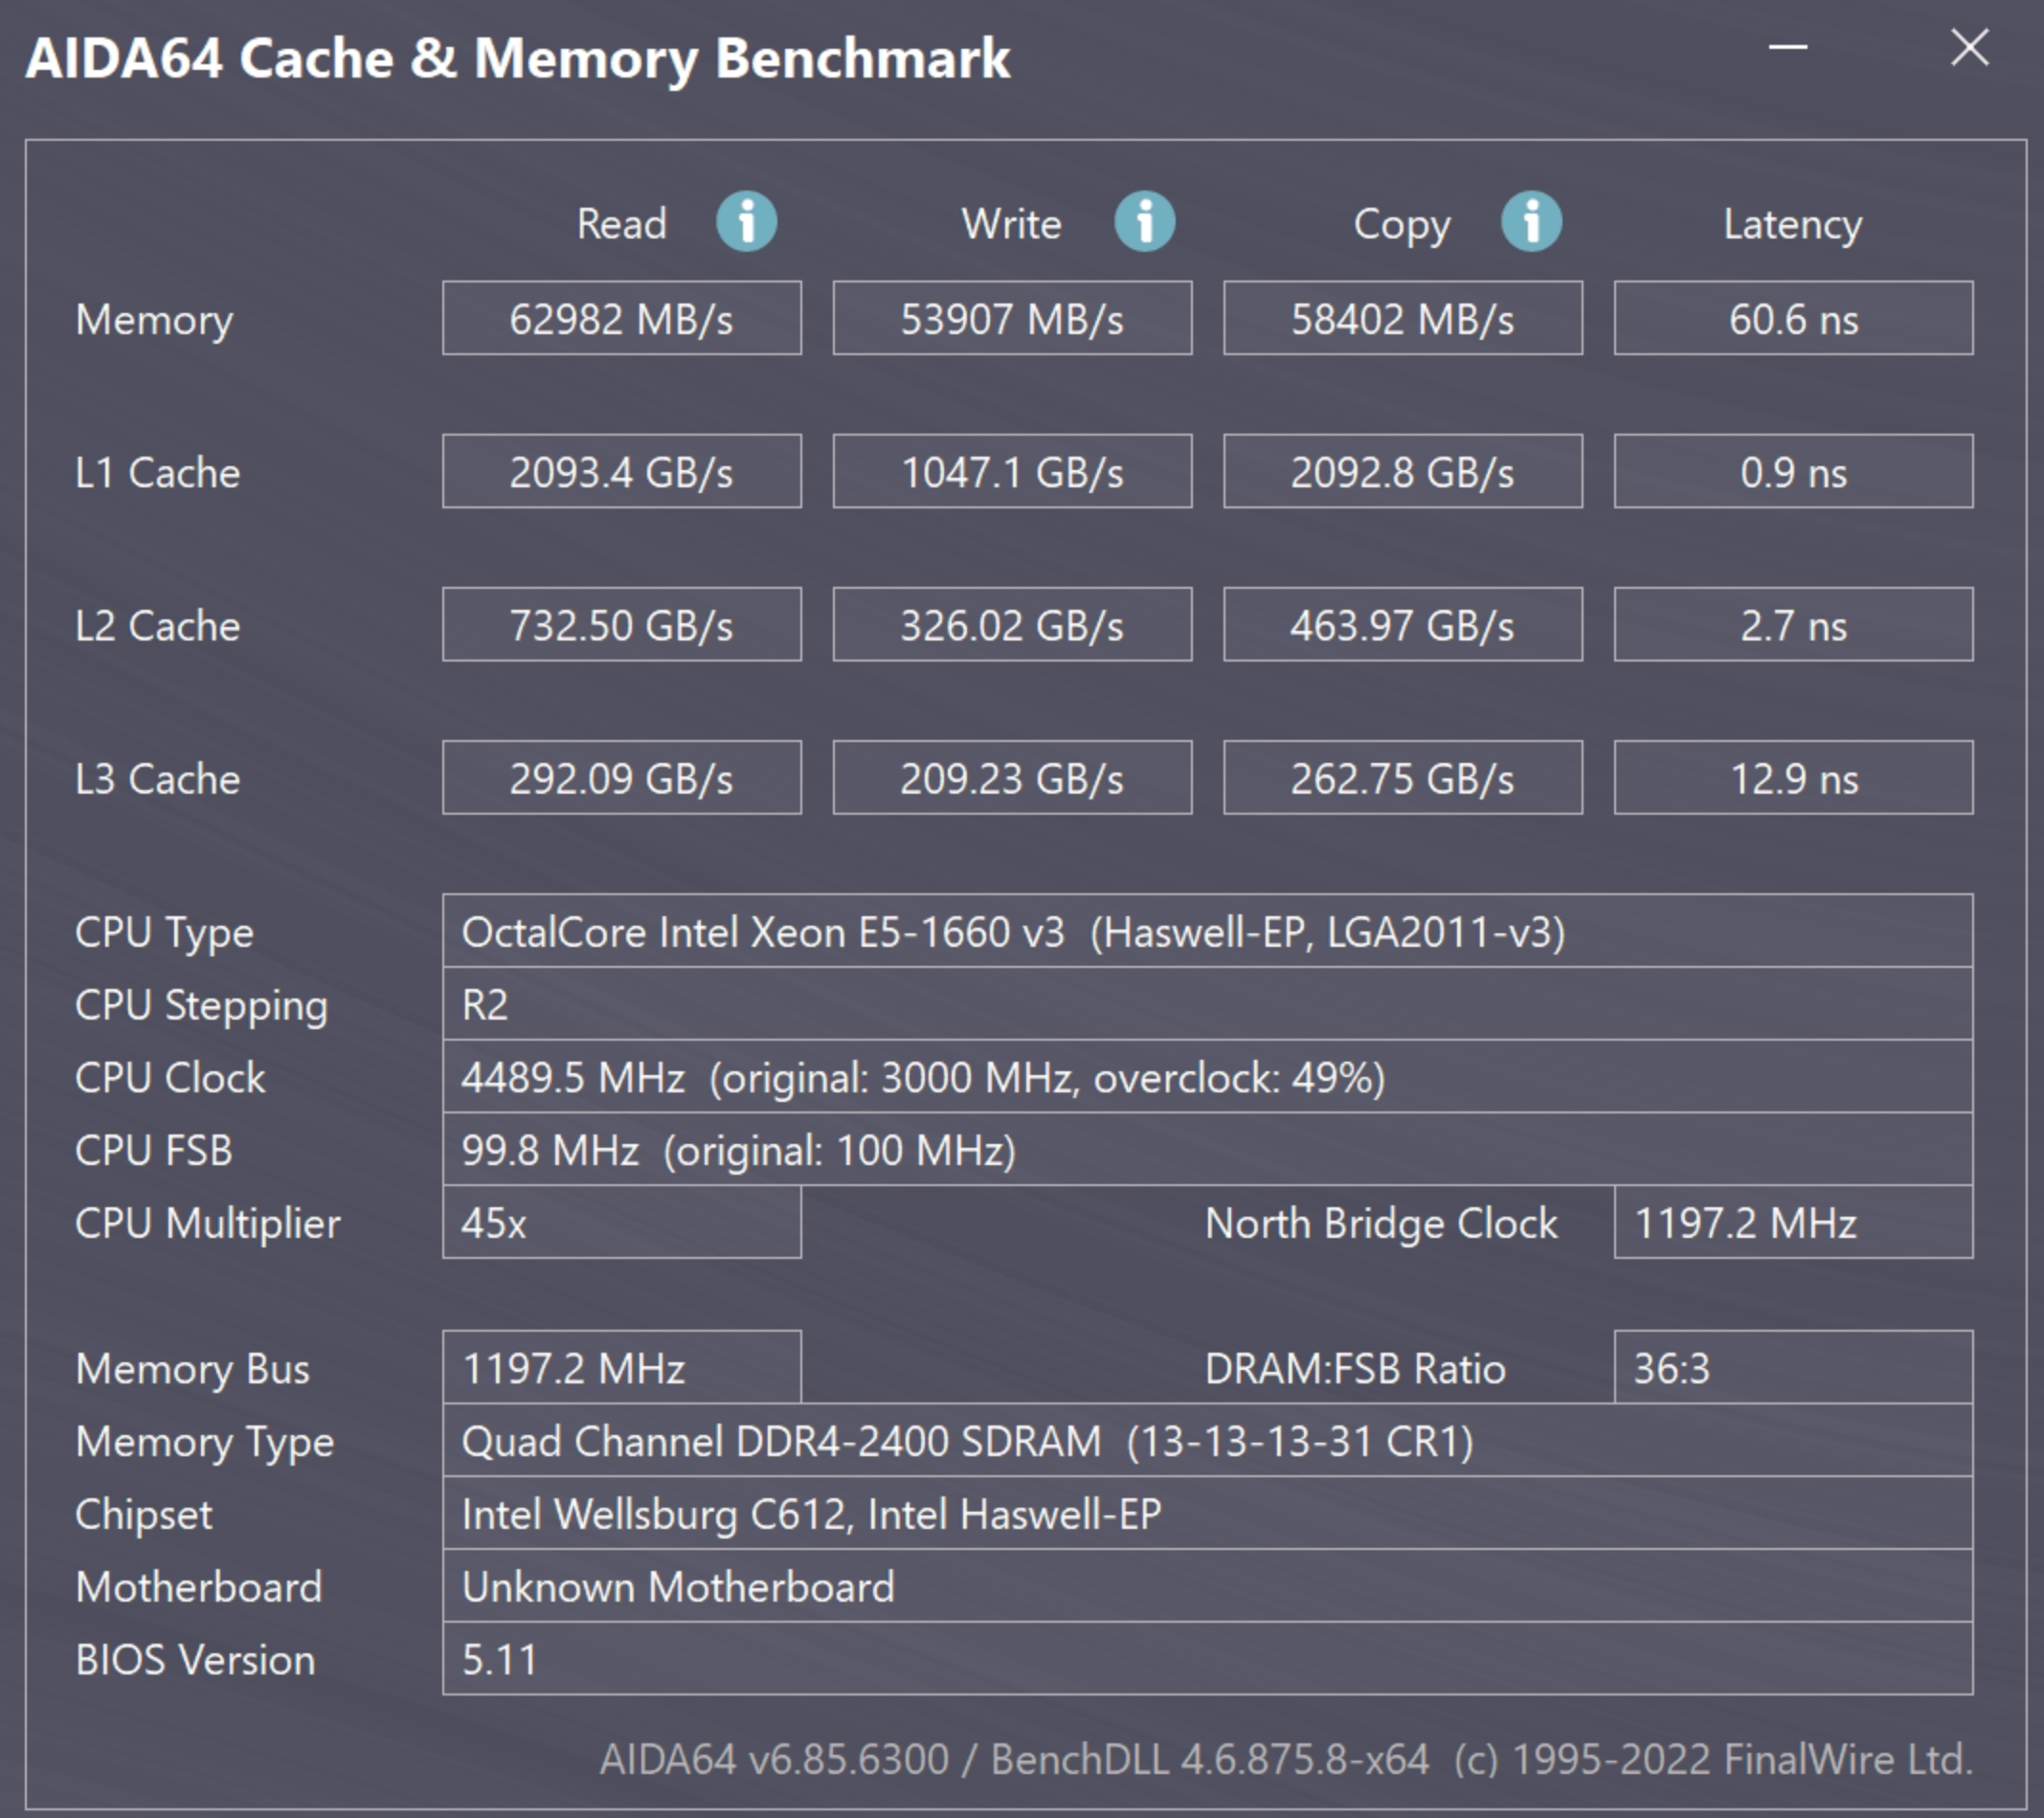Close the AIDA64 benchmark window
Viewport: 2044px width, 1818px height.
click(1969, 47)
